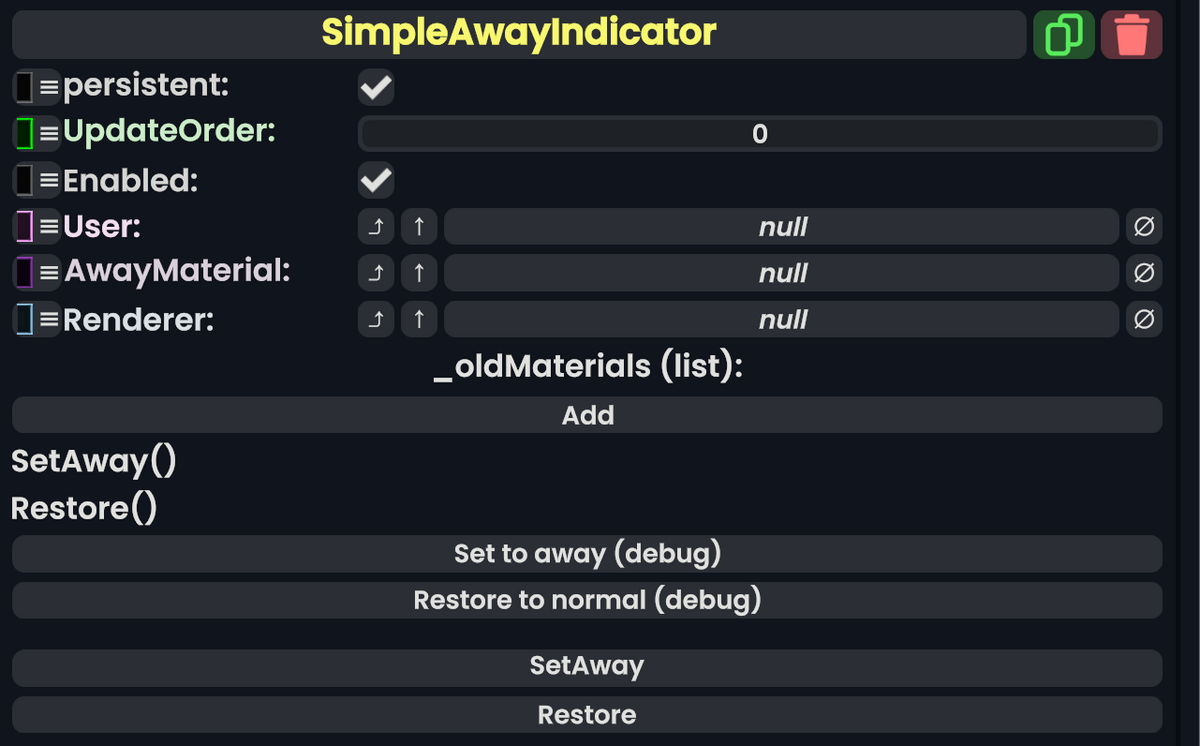Clear the Renderer reference with the Ø button

[1143, 319]
